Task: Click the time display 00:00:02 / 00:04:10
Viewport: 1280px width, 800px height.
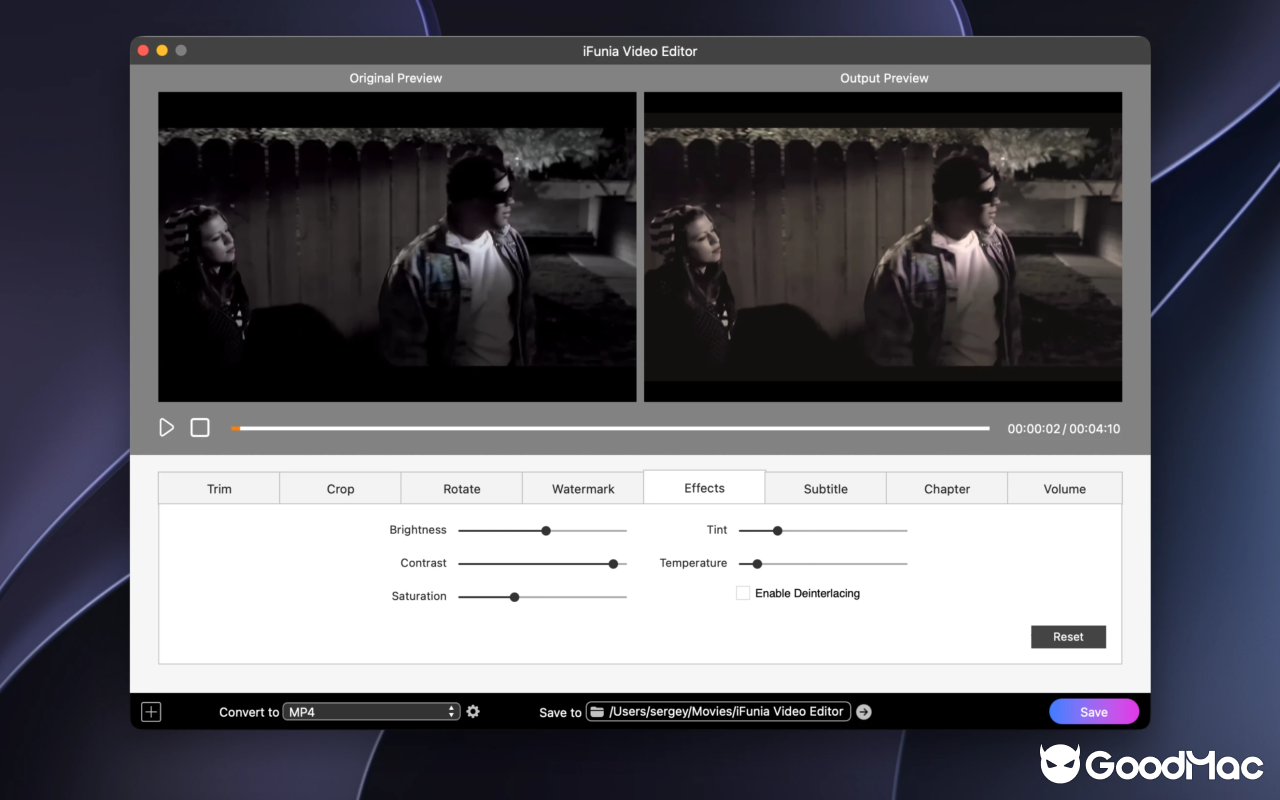Action: 1064,429
